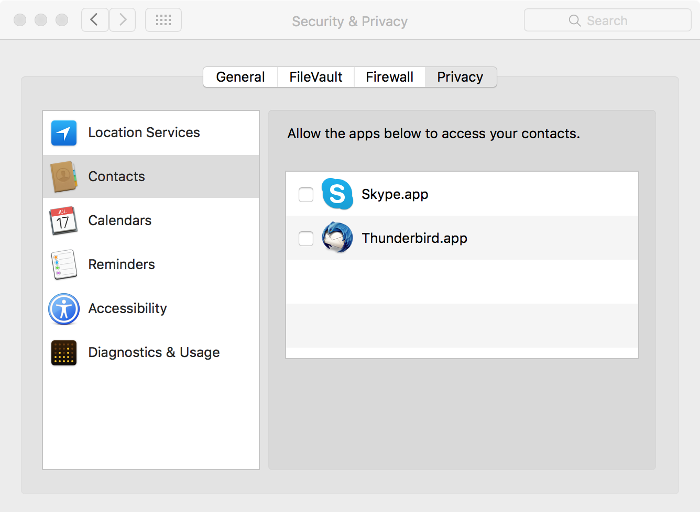Click the window minimize button

coord(41,20)
